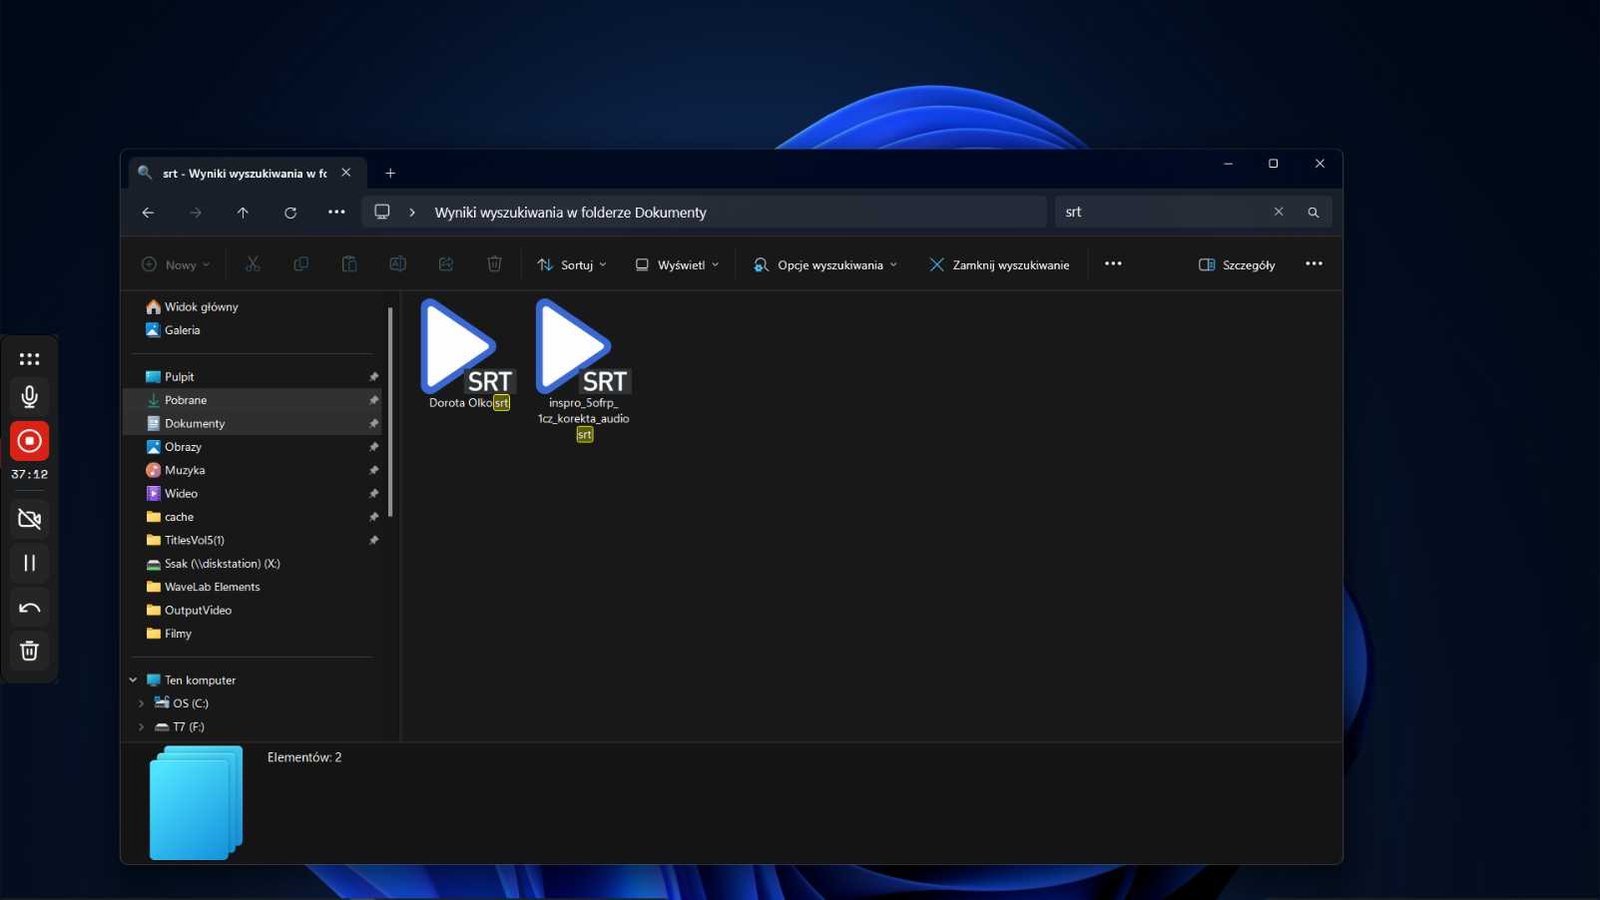This screenshot has height=900, width=1600.
Task: Go up one folder level
Action: click(243, 212)
